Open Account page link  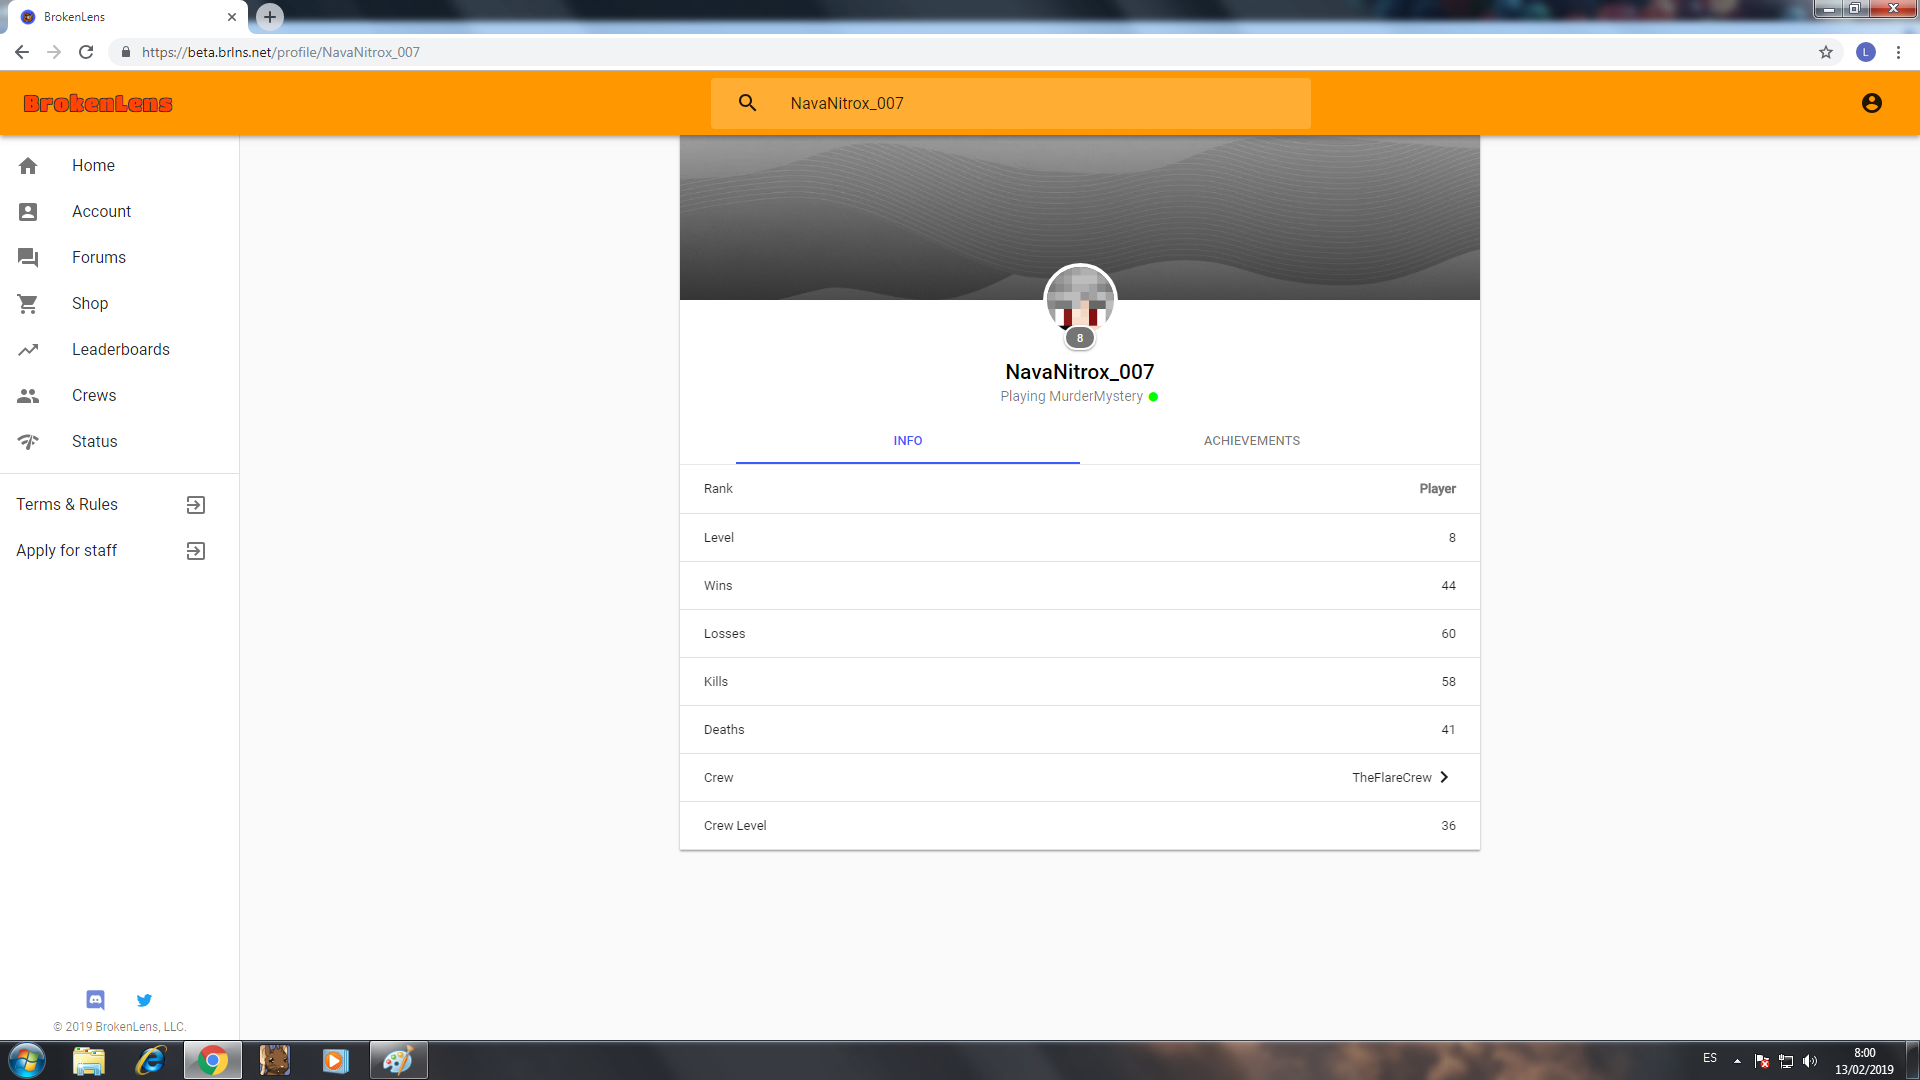101,212
